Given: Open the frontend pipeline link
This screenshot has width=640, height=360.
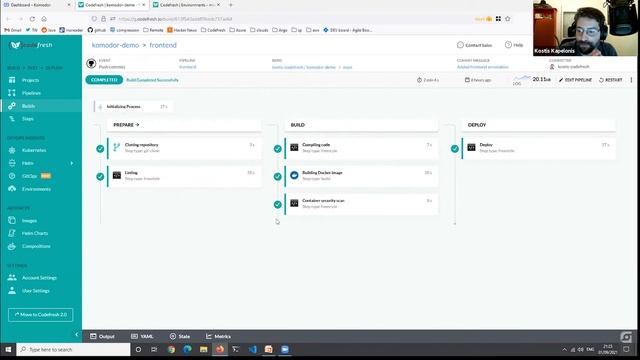Looking at the screenshot, I should pyautogui.click(x=188, y=67).
